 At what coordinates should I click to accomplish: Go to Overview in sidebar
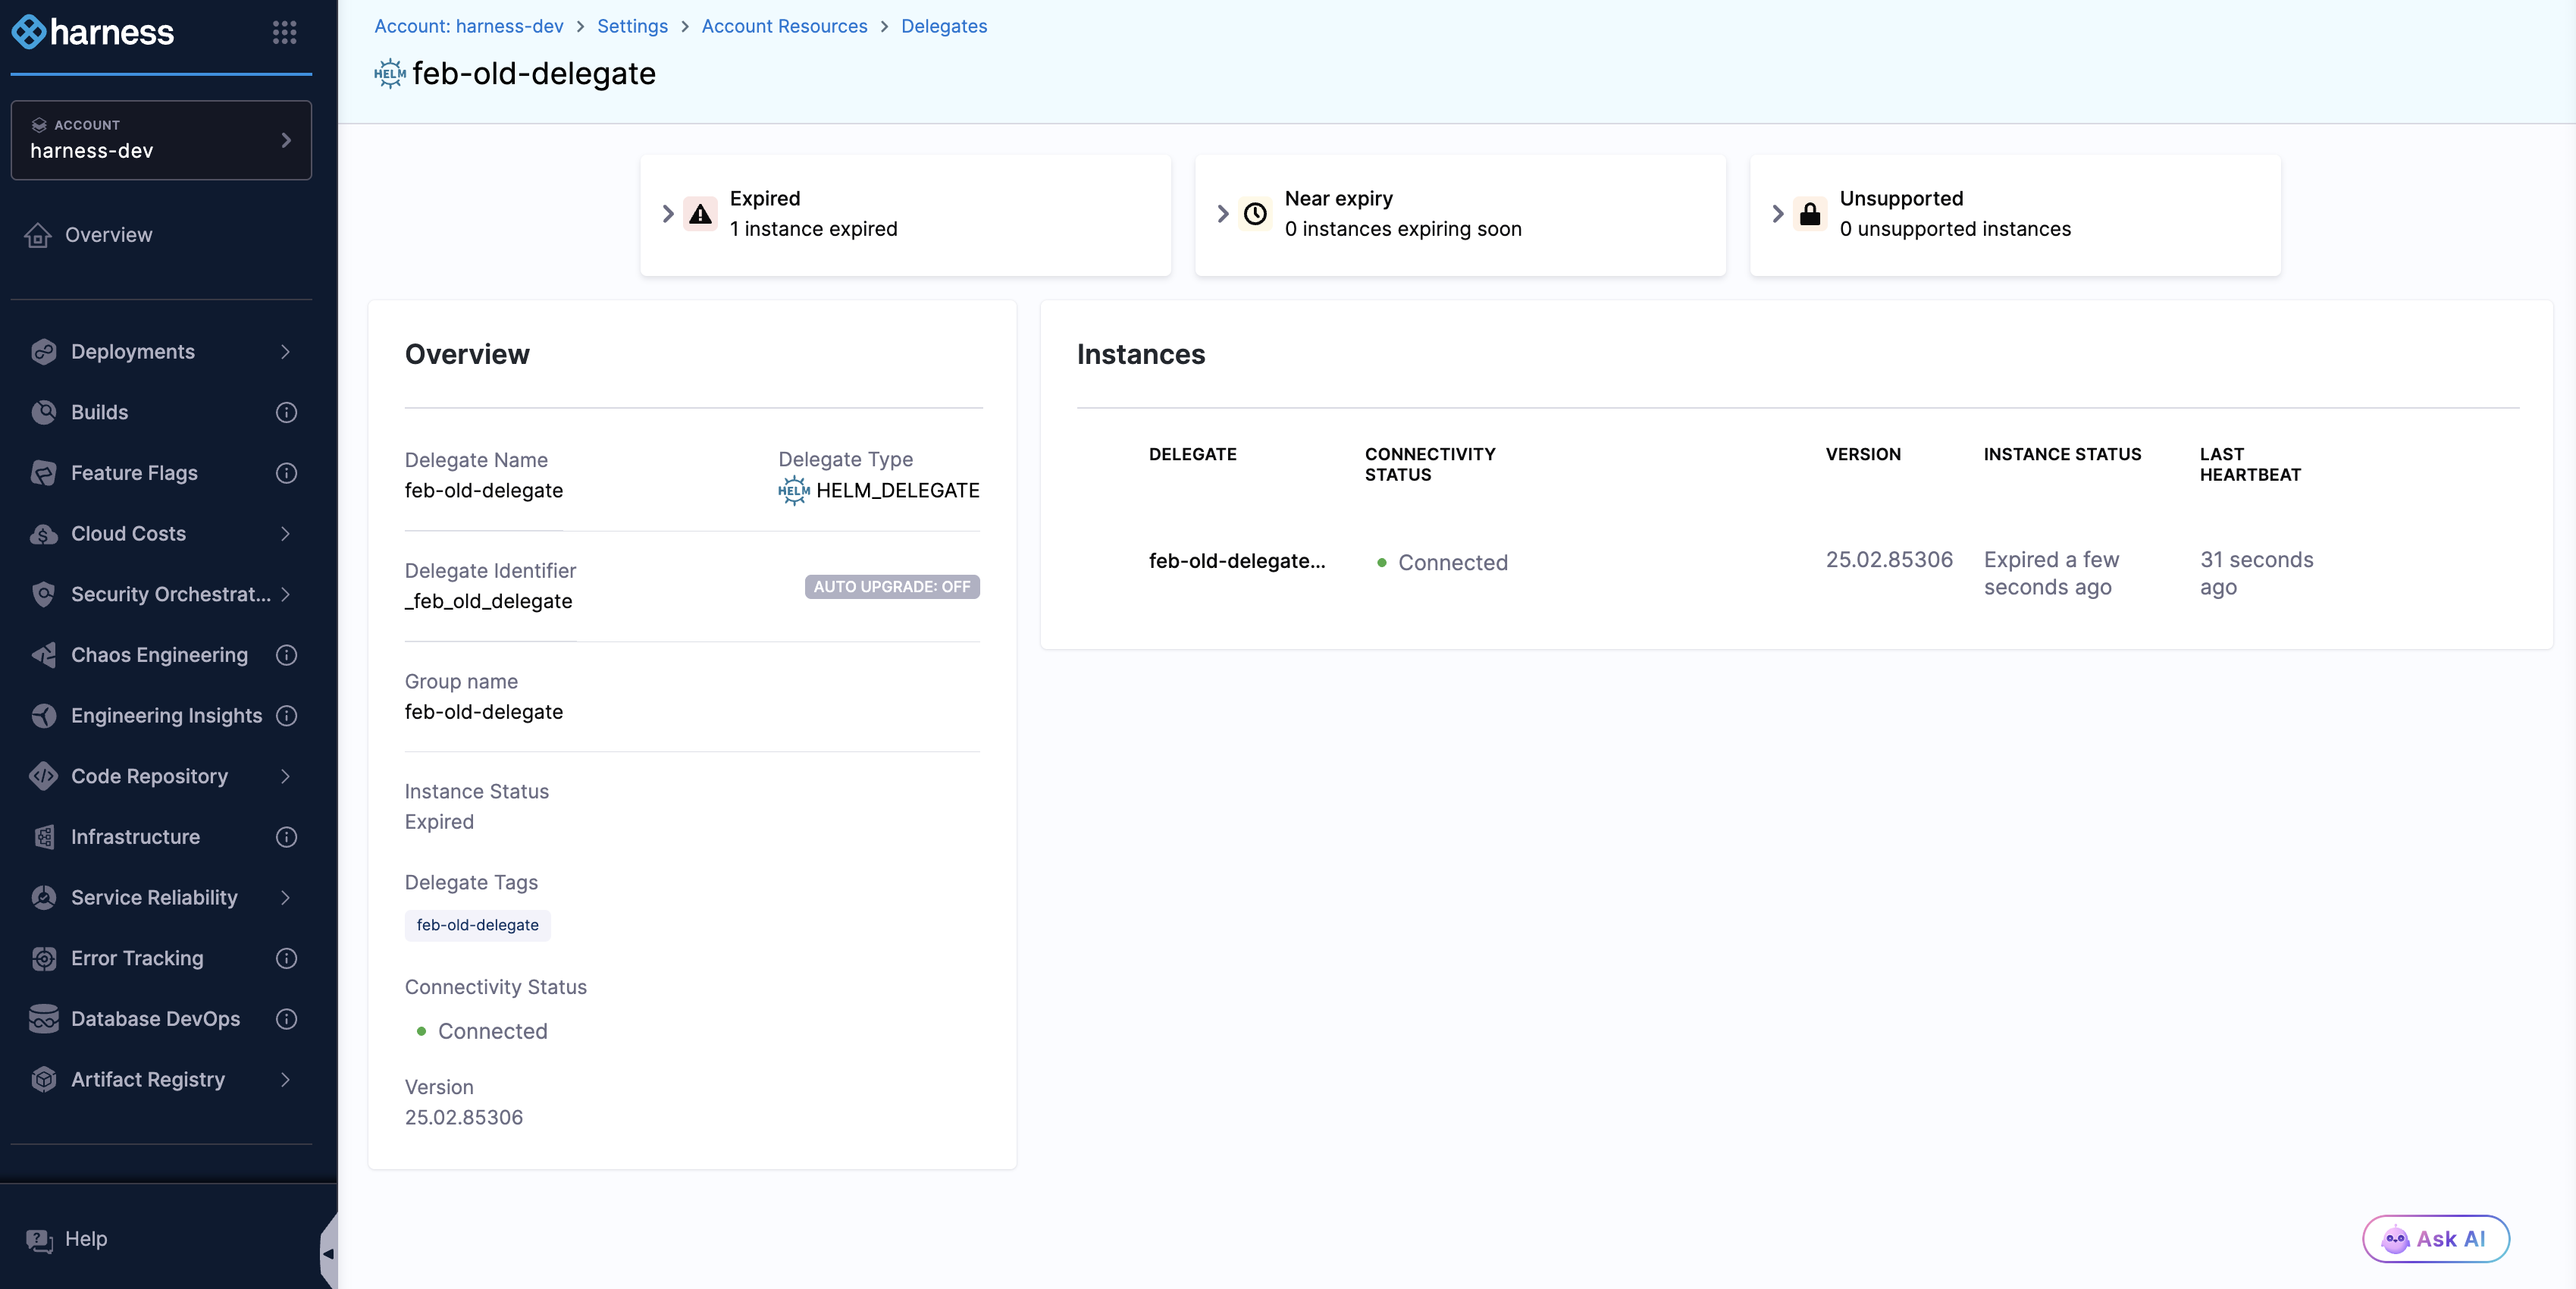pos(108,235)
